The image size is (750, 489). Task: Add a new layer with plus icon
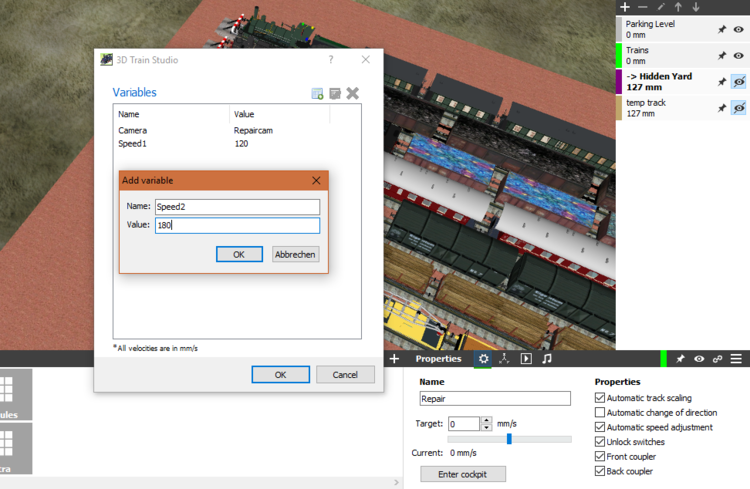(x=625, y=7)
